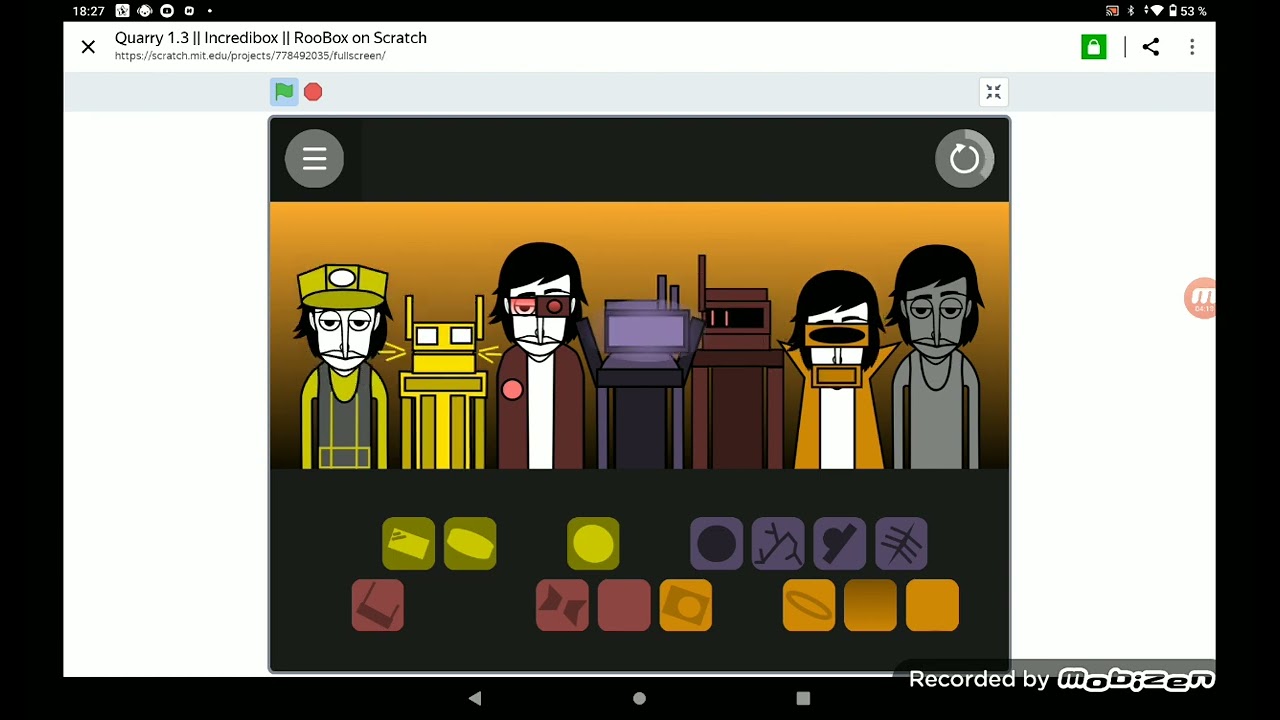1280x720 pixels.
Task: Click the page title Quarry 1.3 Incredibox
Action: point(271,38)
